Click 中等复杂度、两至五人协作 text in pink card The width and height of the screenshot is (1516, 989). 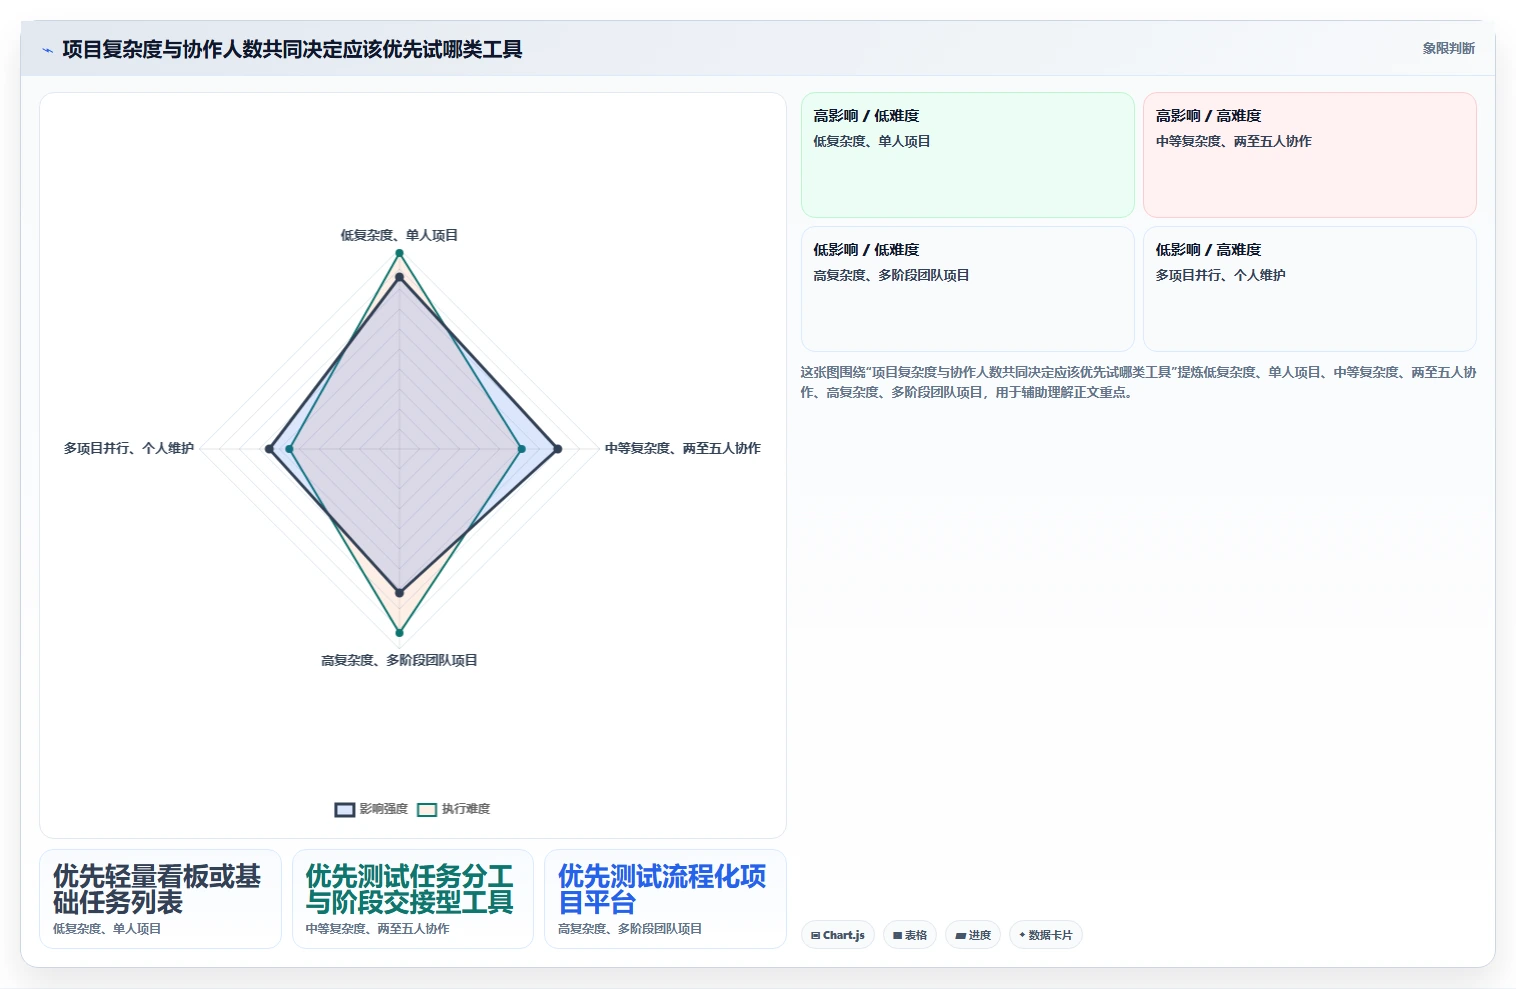click(x=1233, y=141)
